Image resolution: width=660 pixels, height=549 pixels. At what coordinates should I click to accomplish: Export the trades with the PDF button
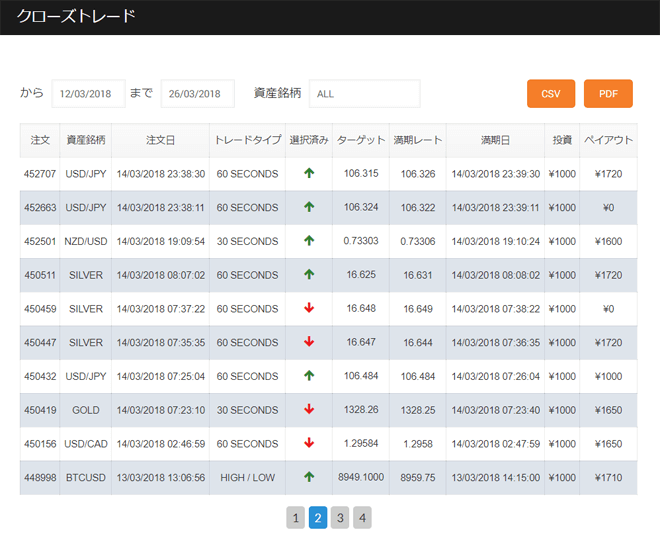click(x=608, y=93)
